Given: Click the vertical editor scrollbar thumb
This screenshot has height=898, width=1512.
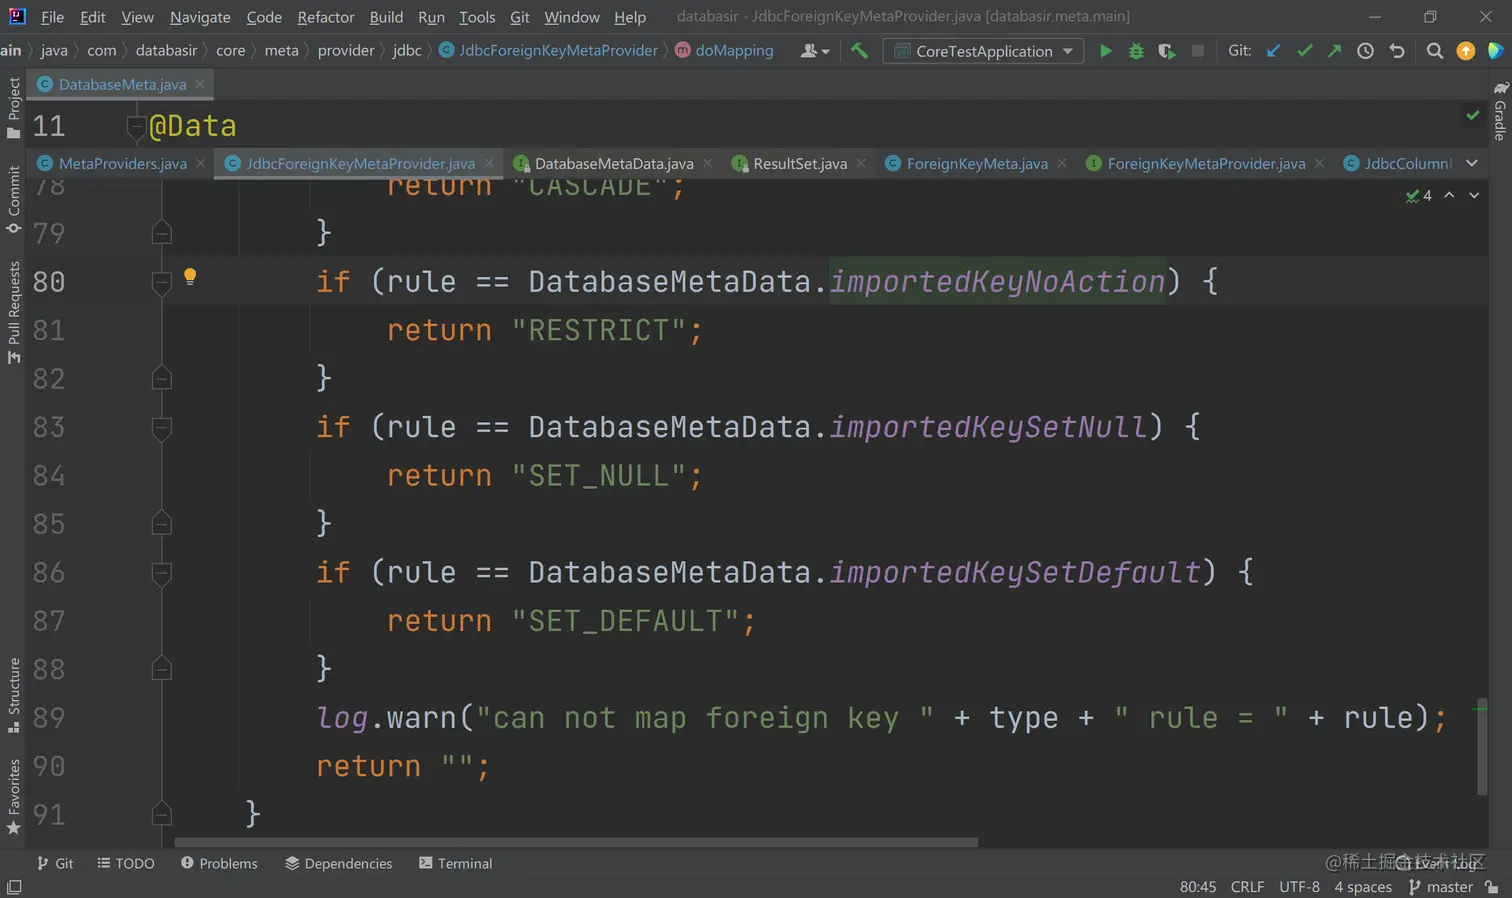Looking at the screenshot, I should pyautogui.click(x=1481, y=747).
